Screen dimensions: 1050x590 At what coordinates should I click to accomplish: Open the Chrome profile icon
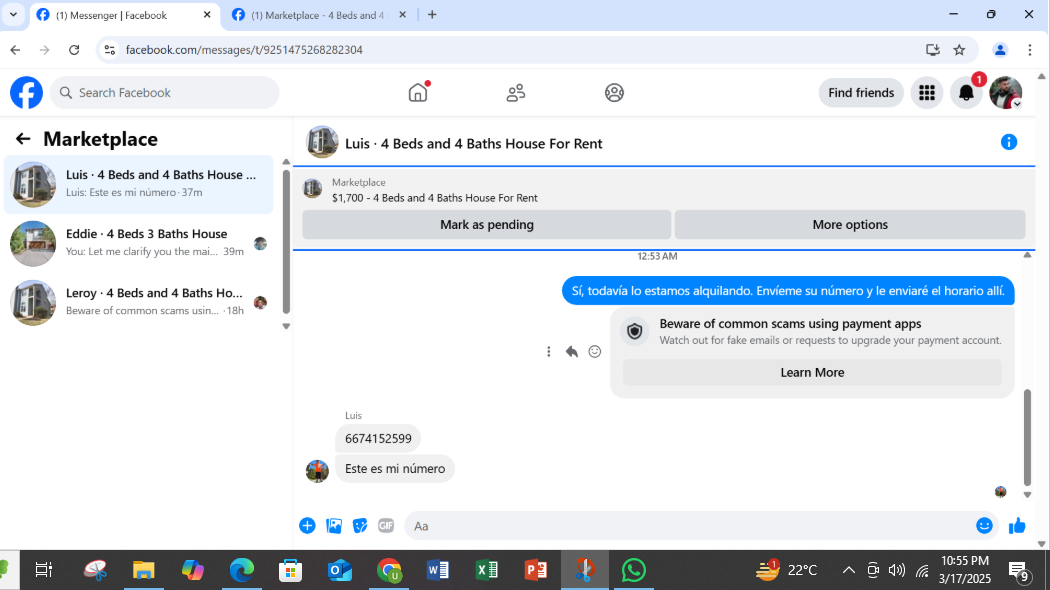1000,50
